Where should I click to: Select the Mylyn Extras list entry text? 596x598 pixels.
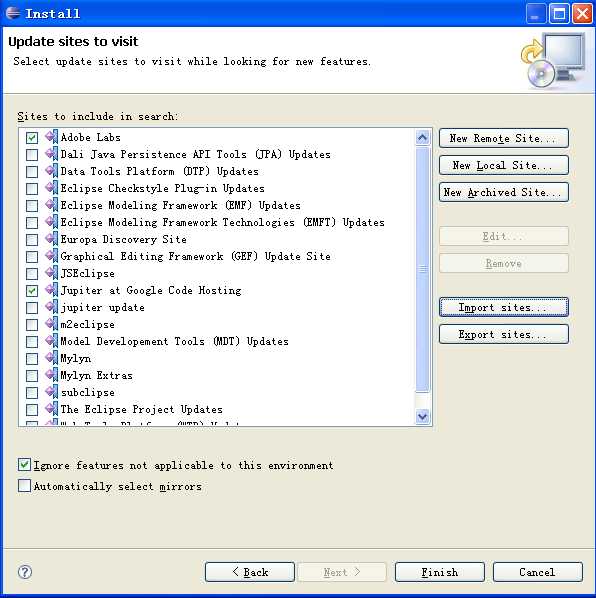coord(96,375)
